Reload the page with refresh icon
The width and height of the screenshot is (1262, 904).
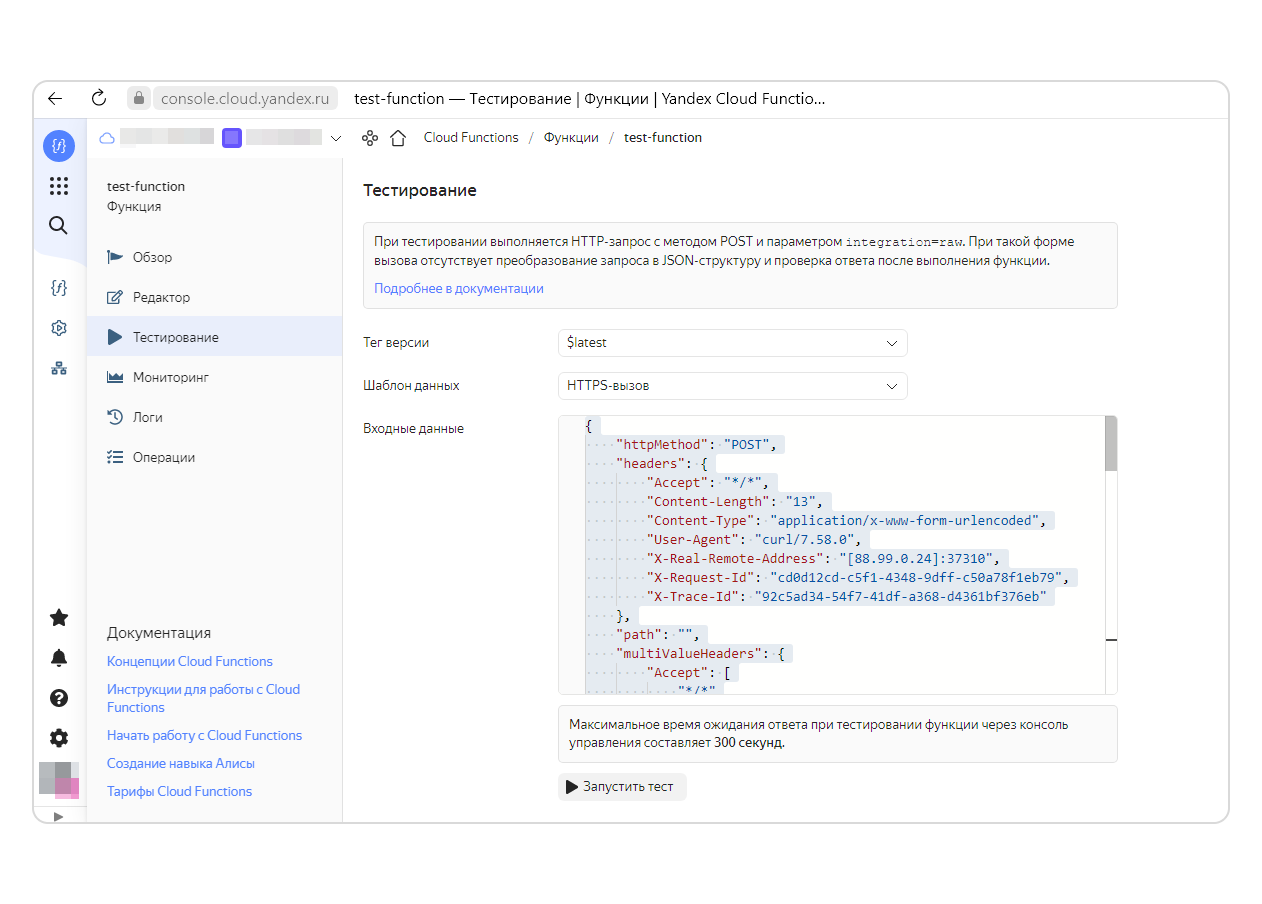(98, 98)
